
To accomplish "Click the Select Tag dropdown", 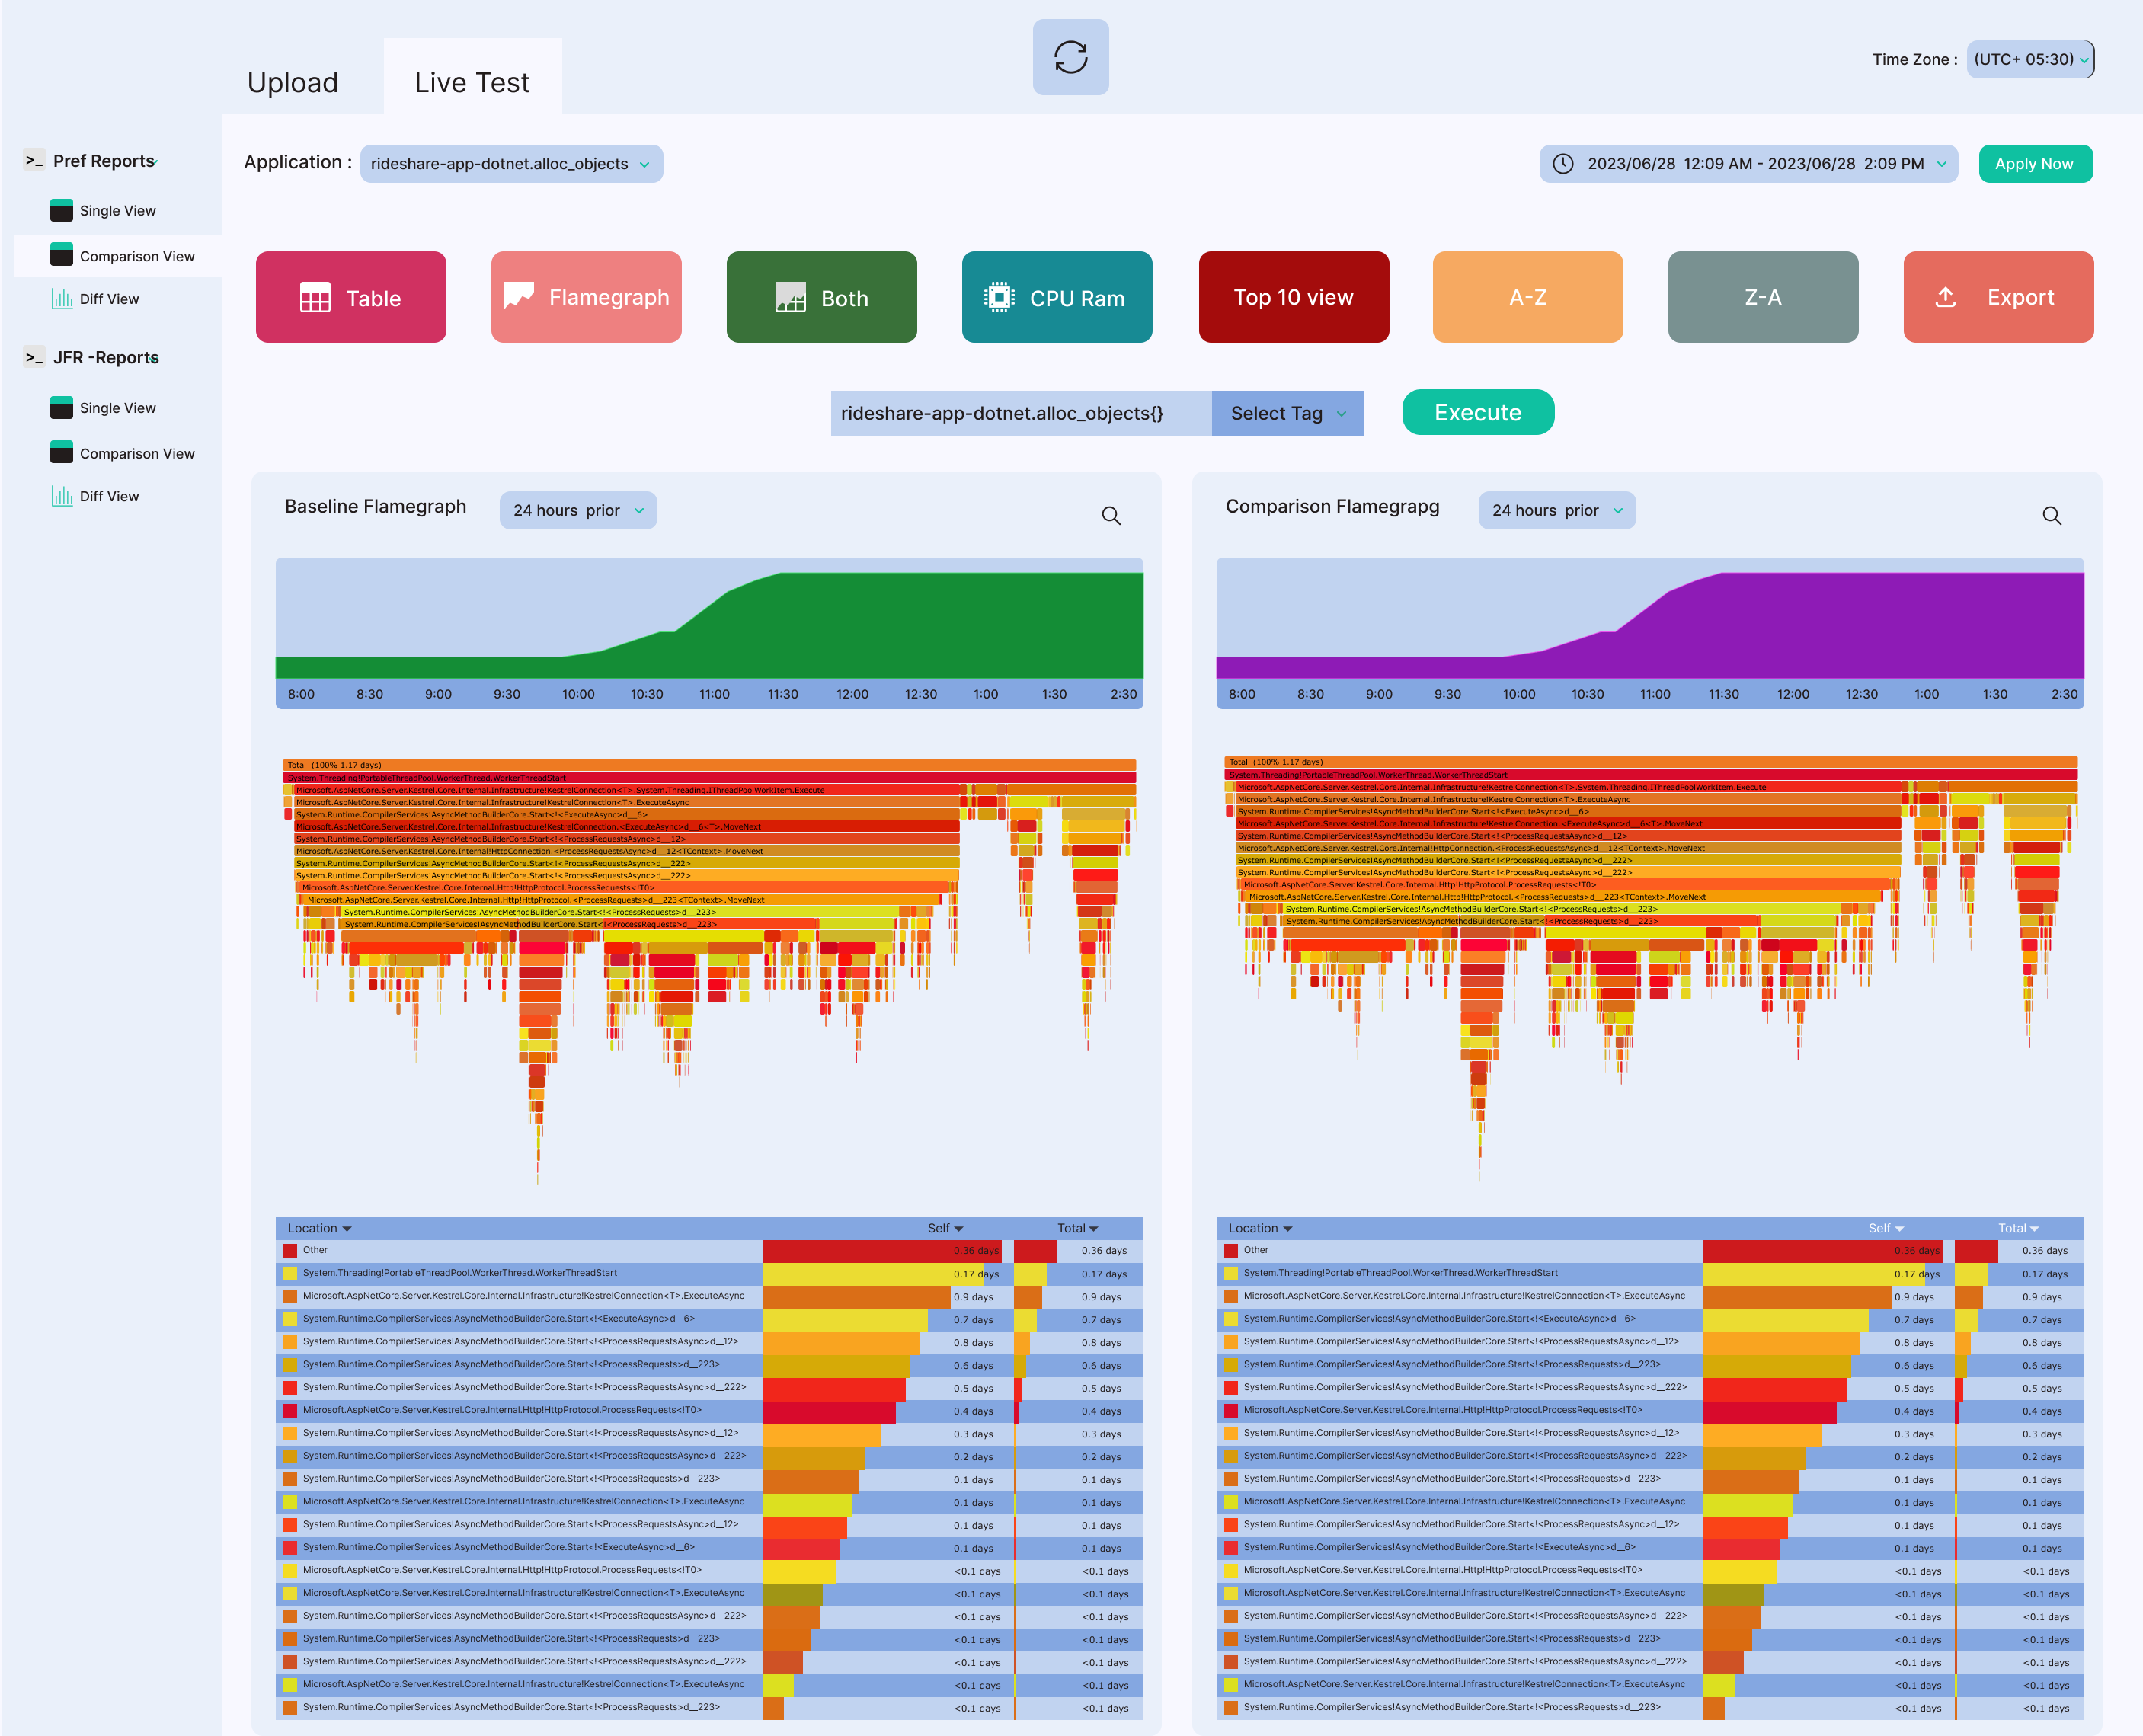I will click(1289, 413).
